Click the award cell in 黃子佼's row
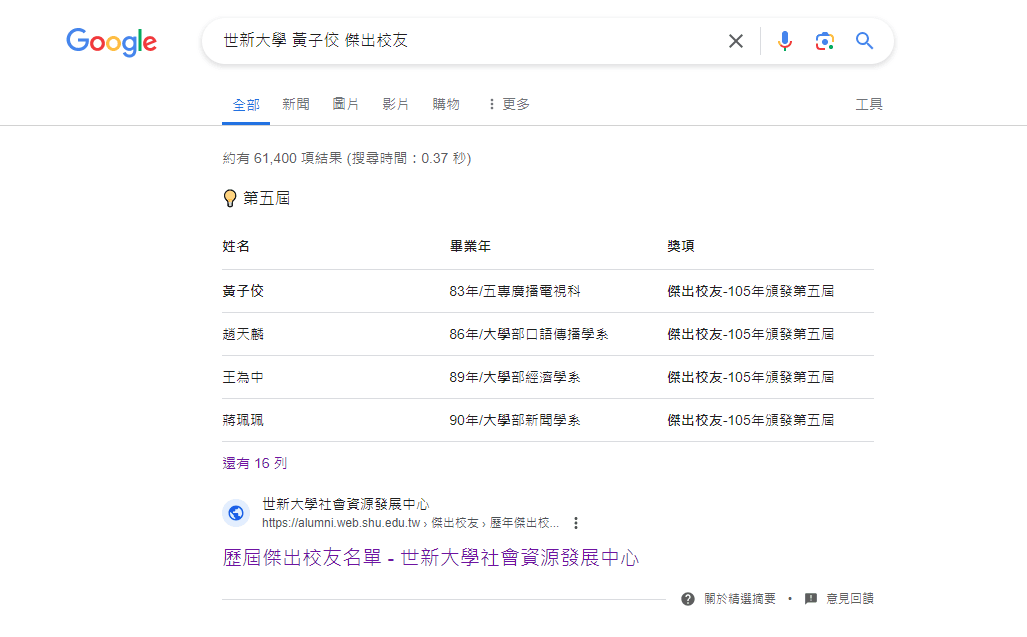 751,291
